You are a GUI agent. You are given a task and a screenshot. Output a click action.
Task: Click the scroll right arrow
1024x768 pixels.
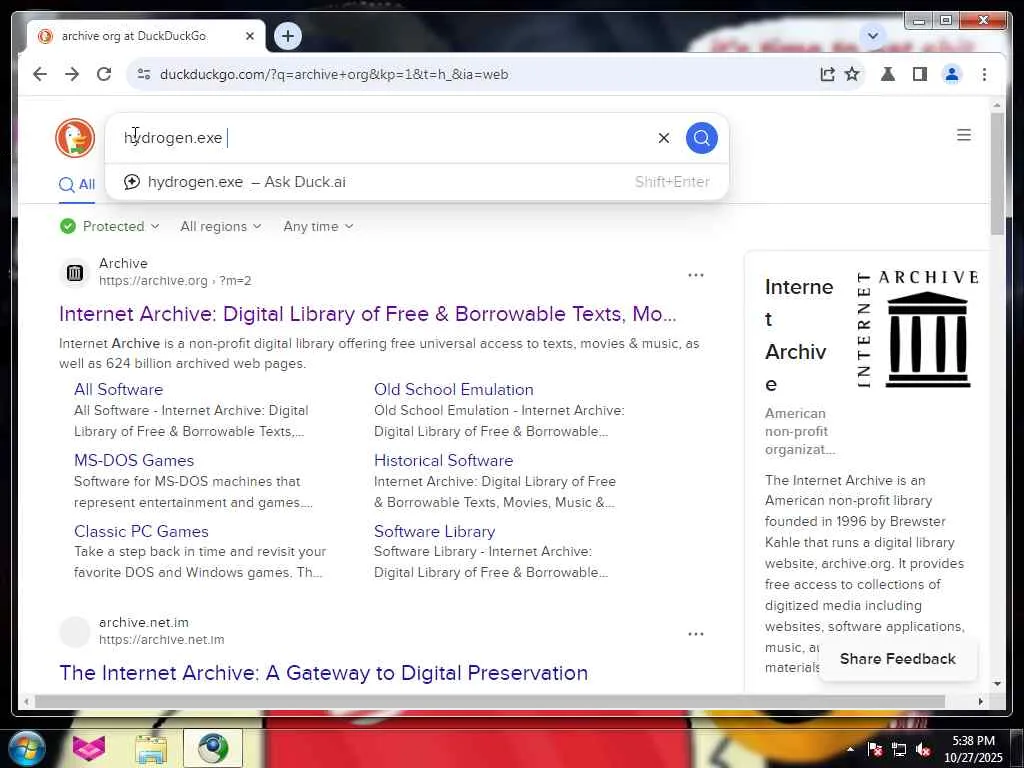pyautogui.click(x=980, y=701)
